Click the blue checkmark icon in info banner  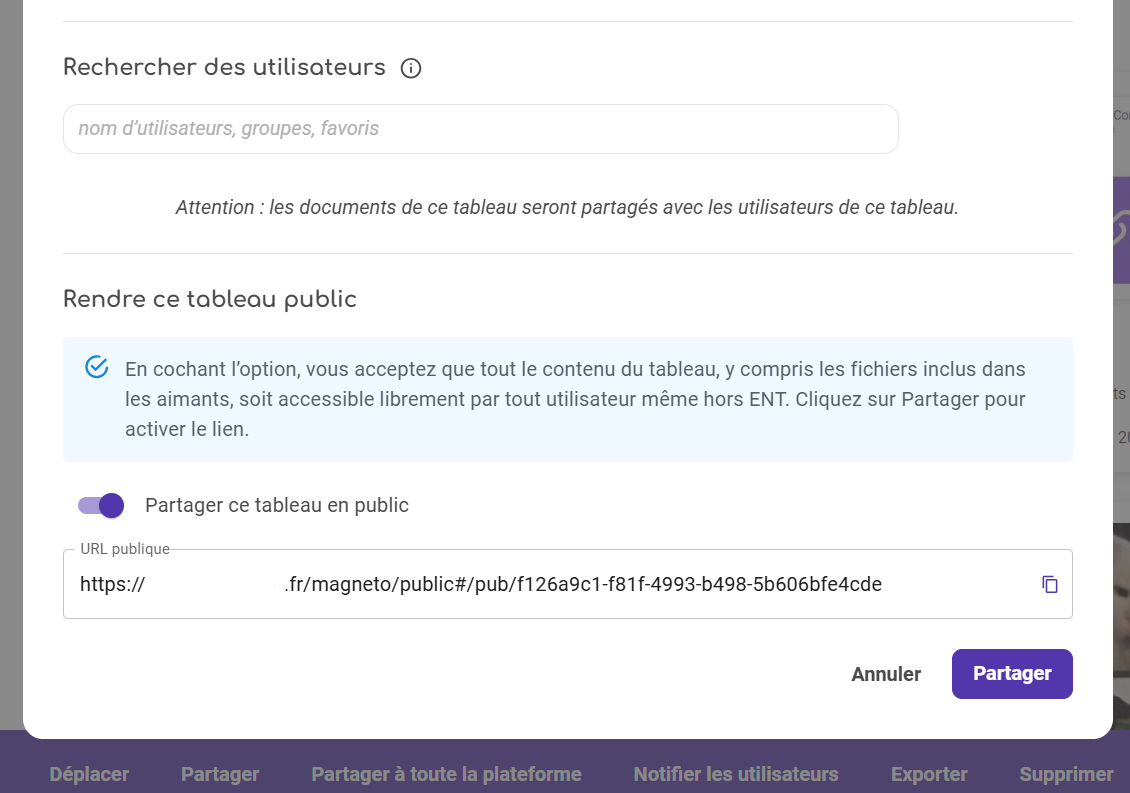(x=97, y=367)
